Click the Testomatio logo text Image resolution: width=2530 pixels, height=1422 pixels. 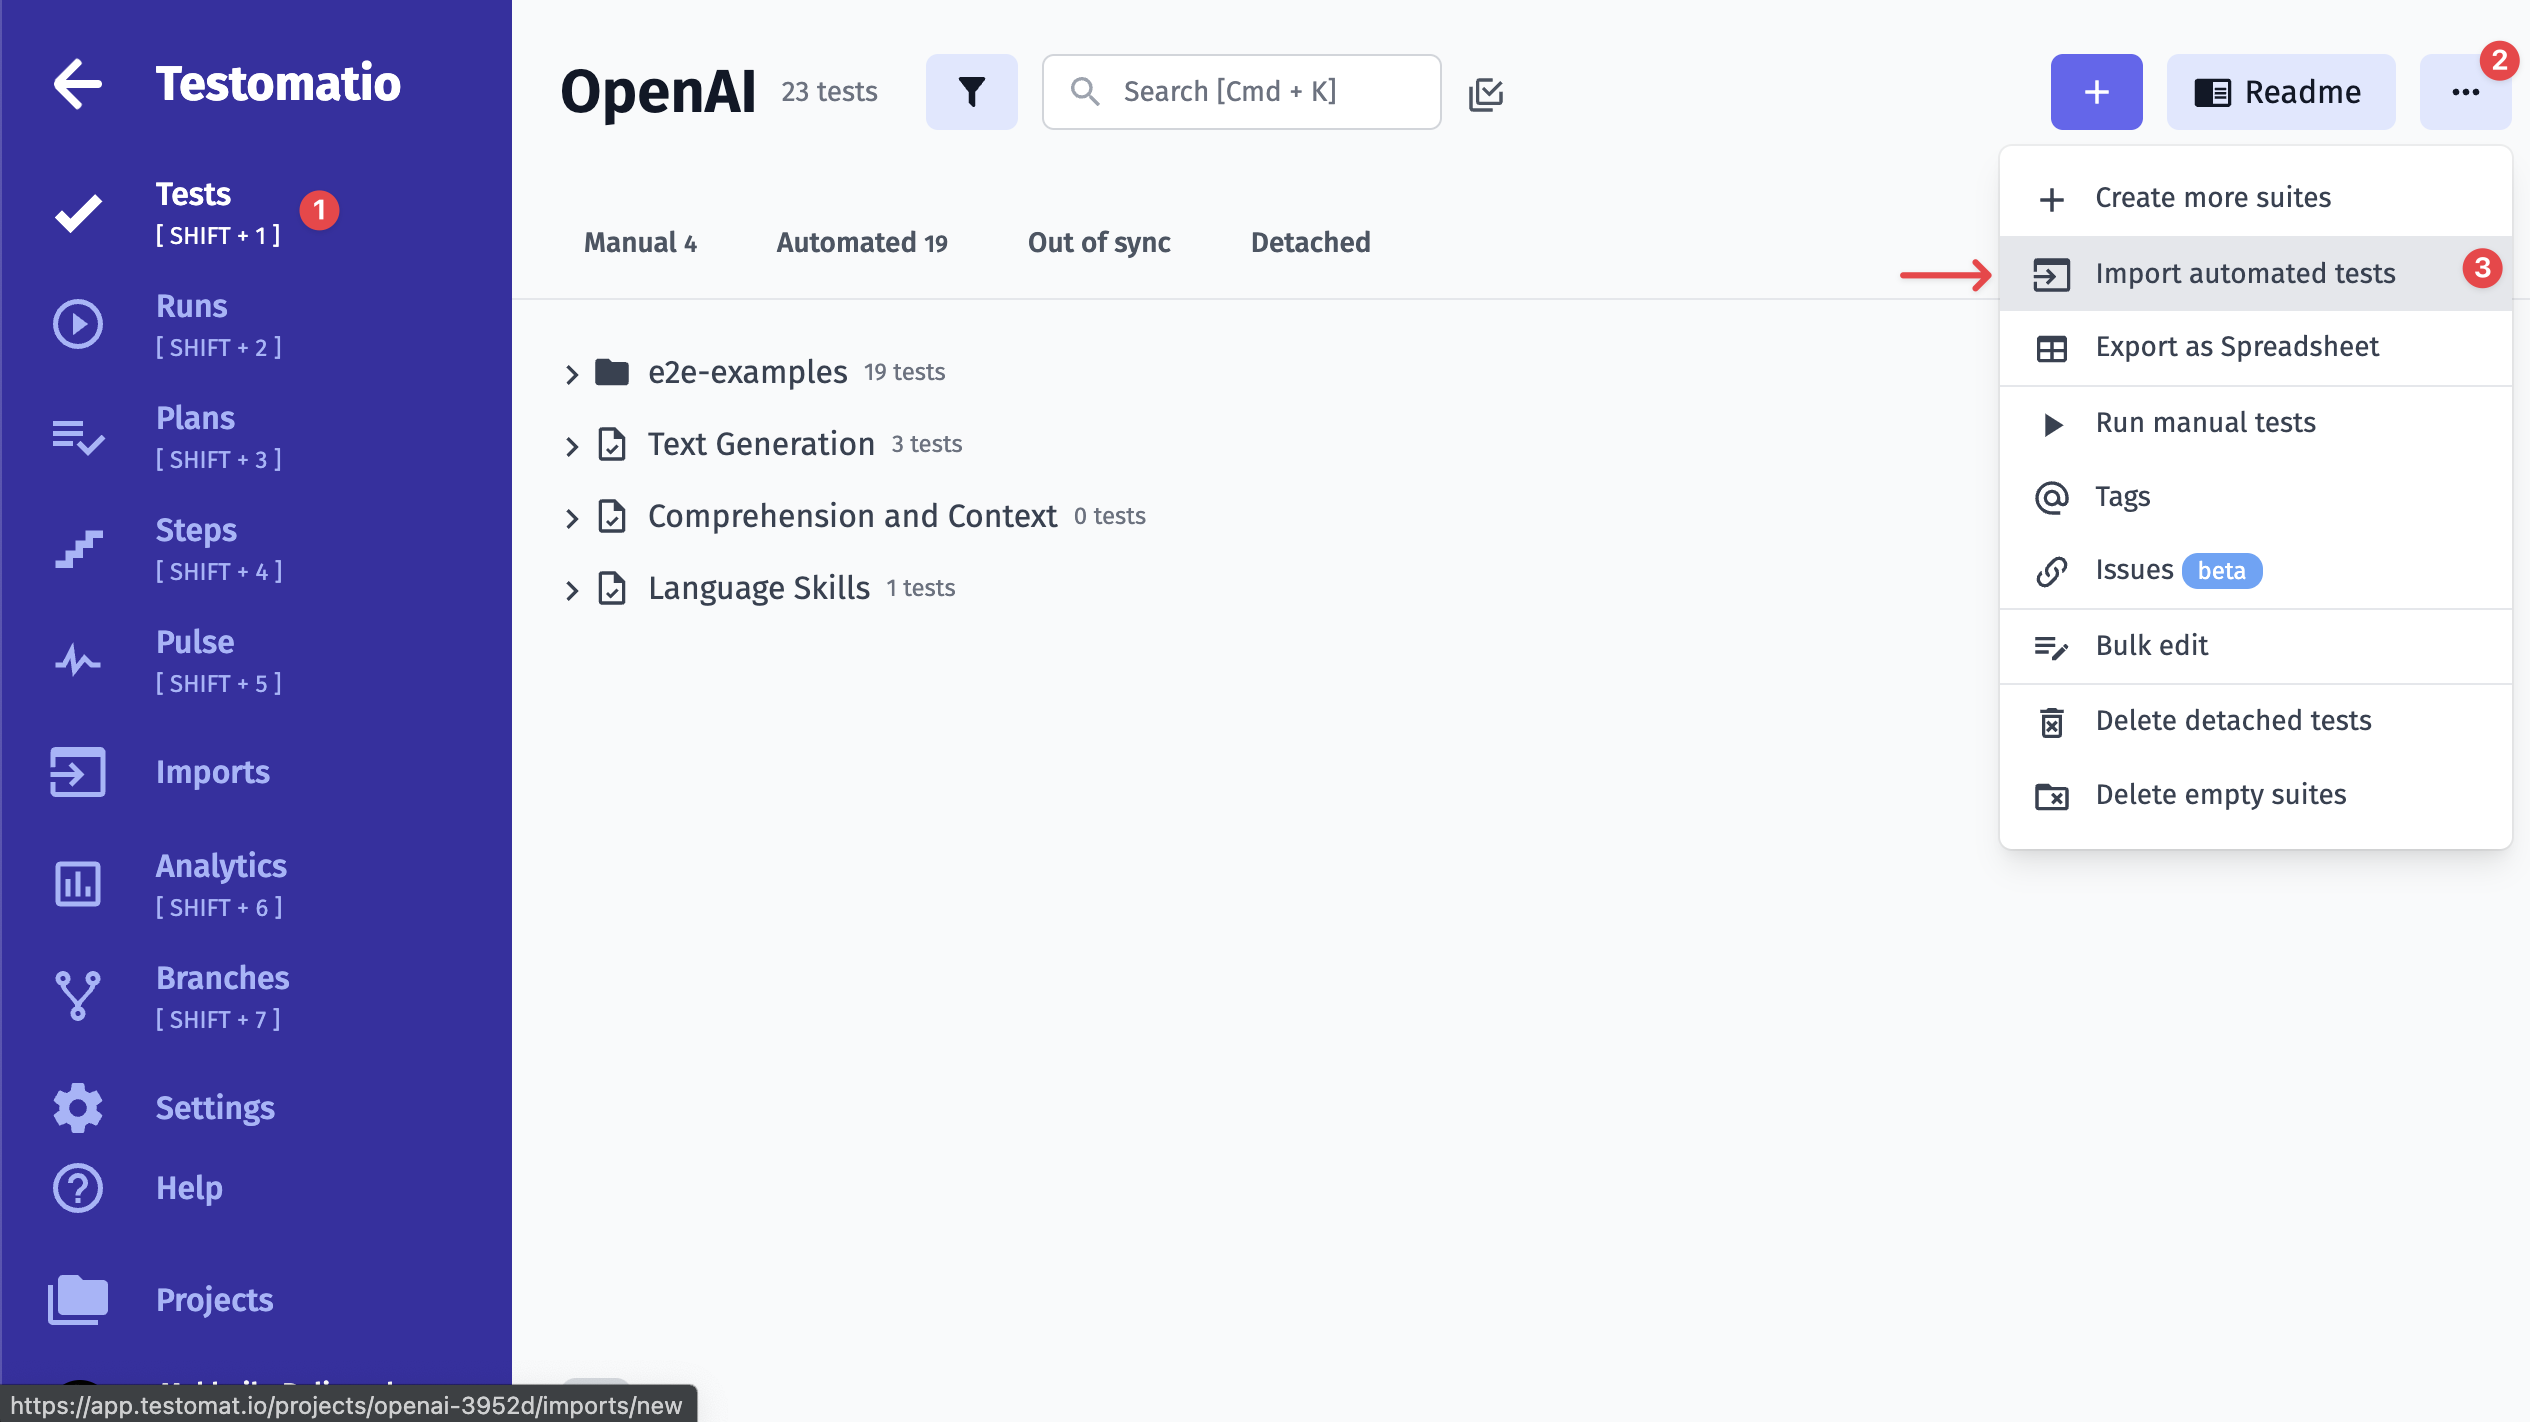pyautogui.click(x=278, y=83)
